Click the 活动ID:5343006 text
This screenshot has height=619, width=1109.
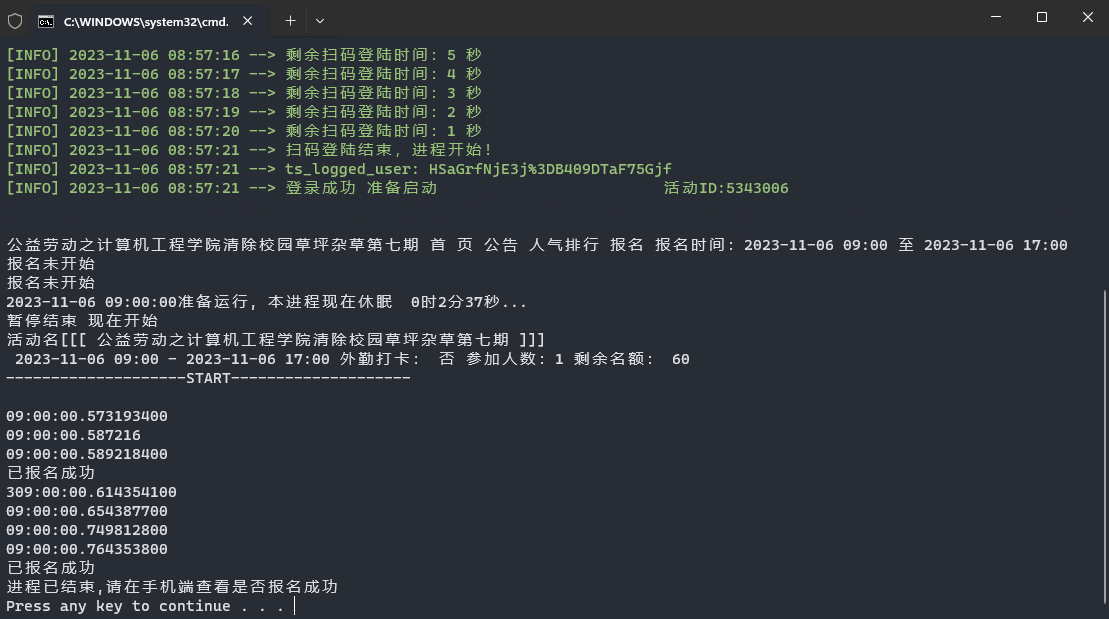(x=726, y=188)
